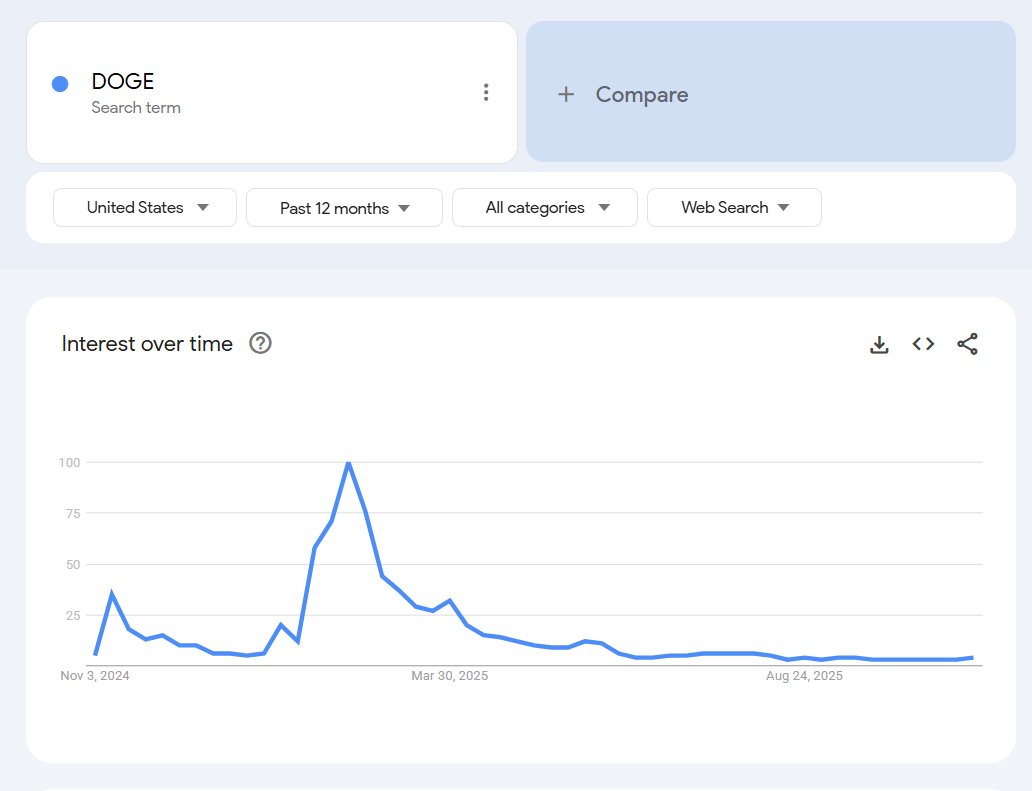
Task: Click the Interest over time title
Action: point(146,343)
